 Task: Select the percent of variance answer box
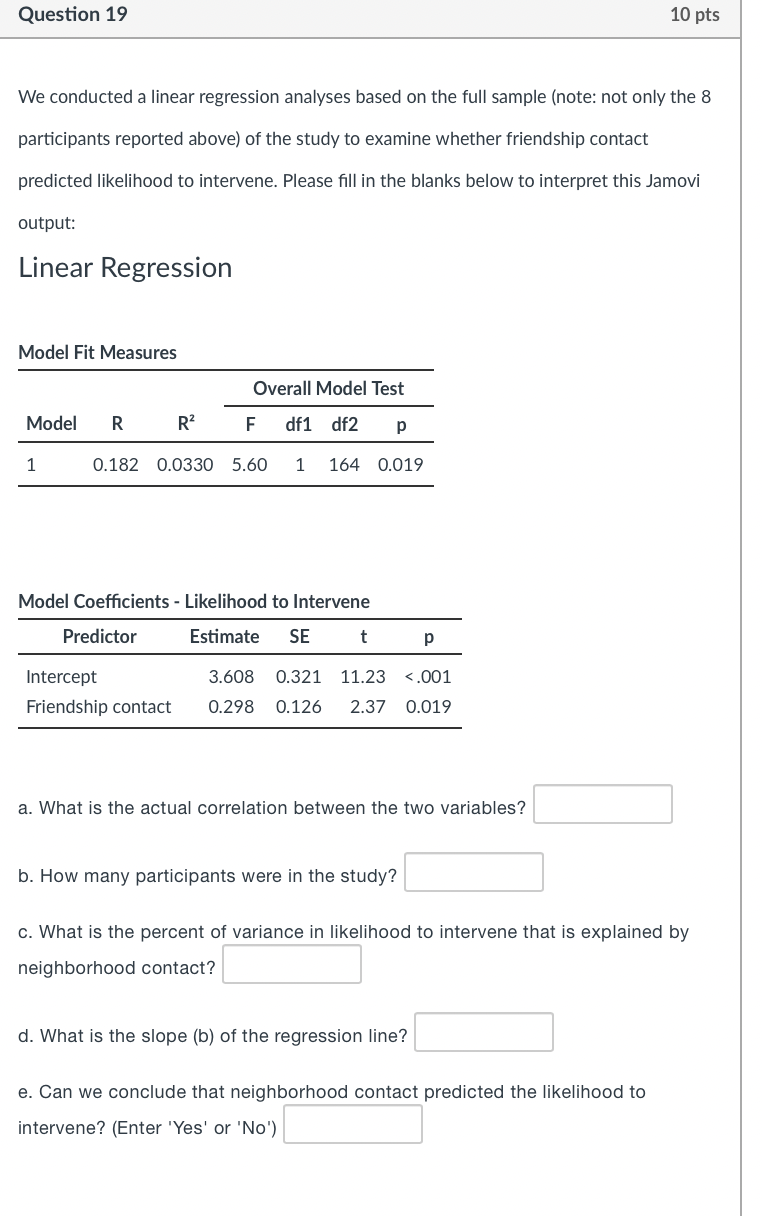click(x=291, y=963)
